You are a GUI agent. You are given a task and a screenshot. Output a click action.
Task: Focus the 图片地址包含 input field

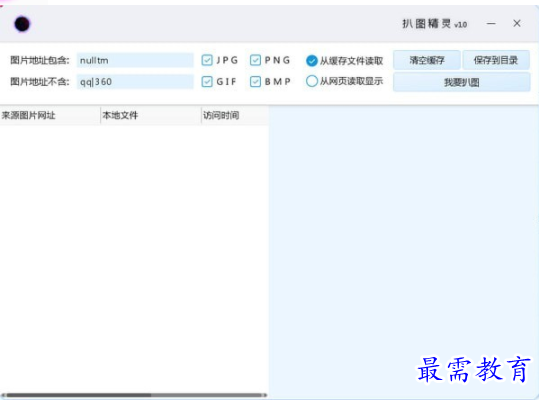135,60
